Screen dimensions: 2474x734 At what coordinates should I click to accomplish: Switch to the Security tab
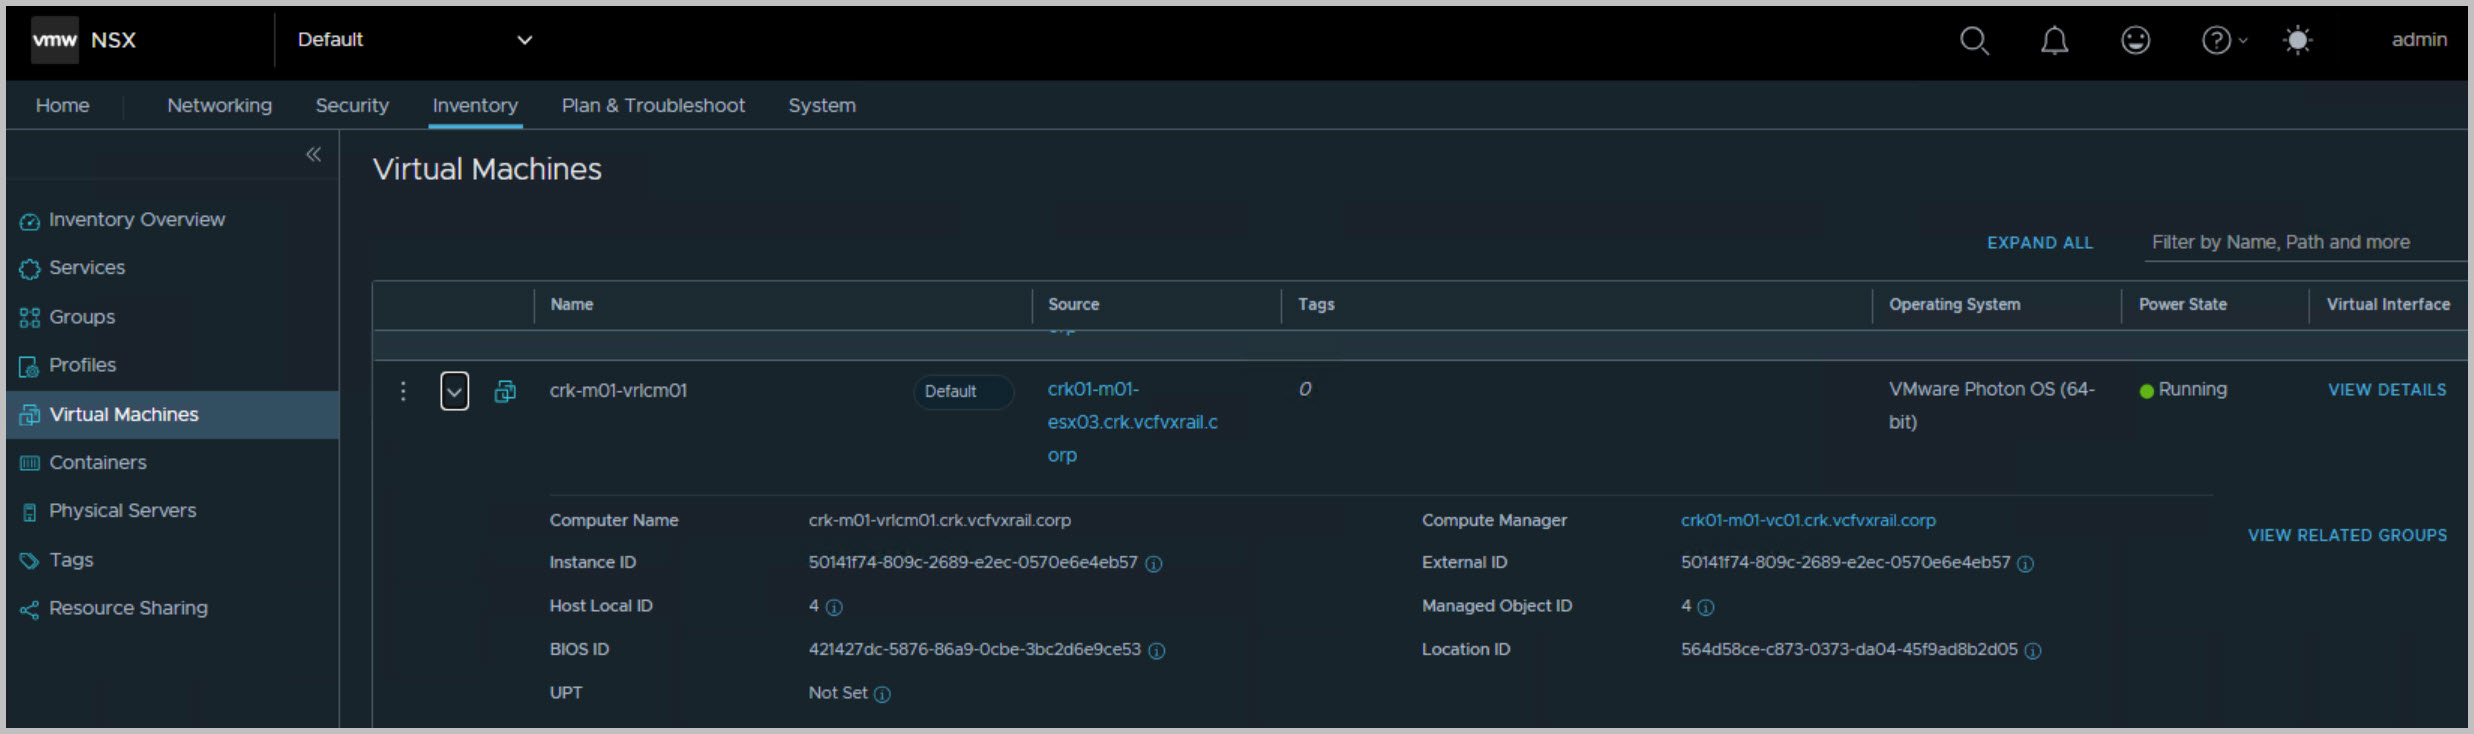(352, 105)
